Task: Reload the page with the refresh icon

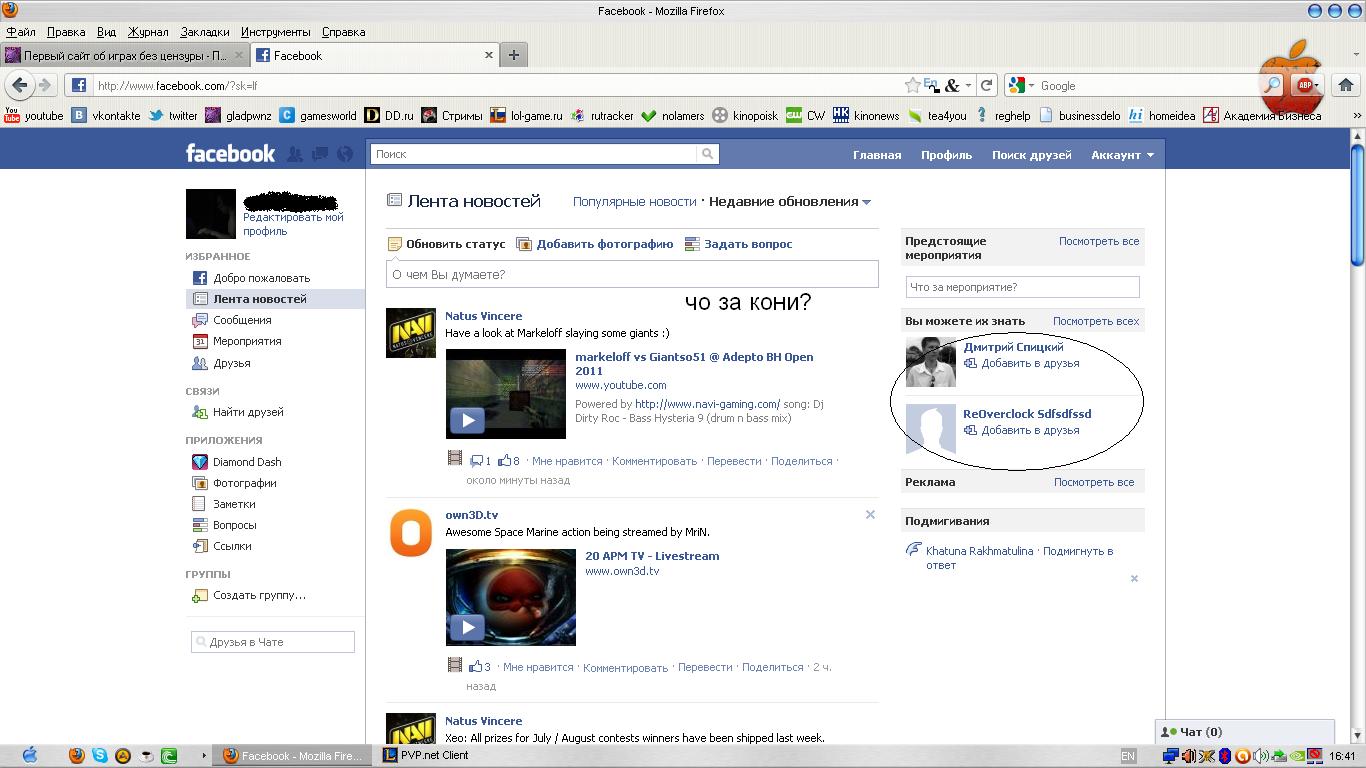Action: tap(986, 85)
